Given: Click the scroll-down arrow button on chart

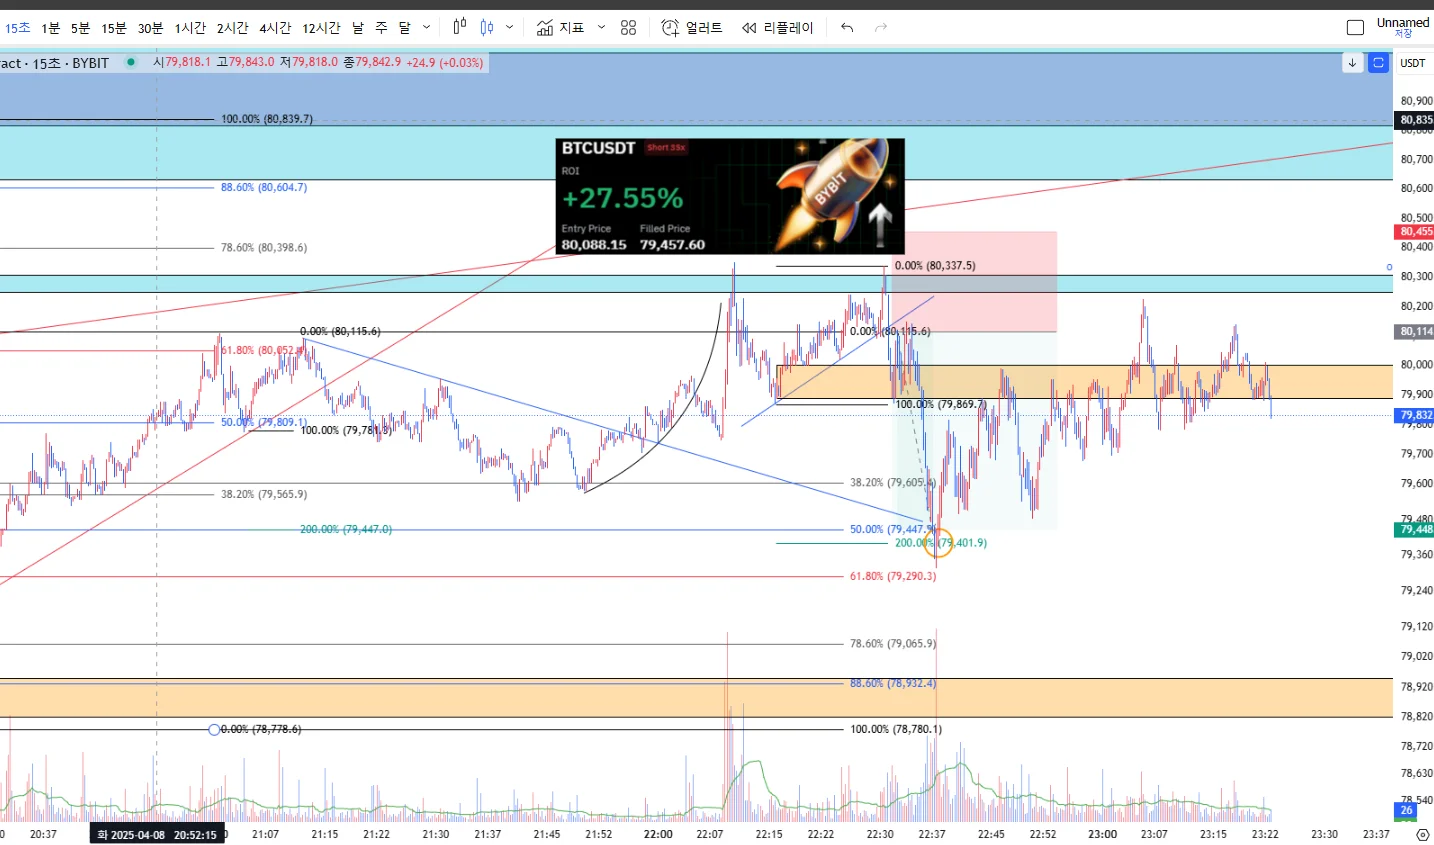Looking at the screenshot, I should click(x=1352, y=63).
